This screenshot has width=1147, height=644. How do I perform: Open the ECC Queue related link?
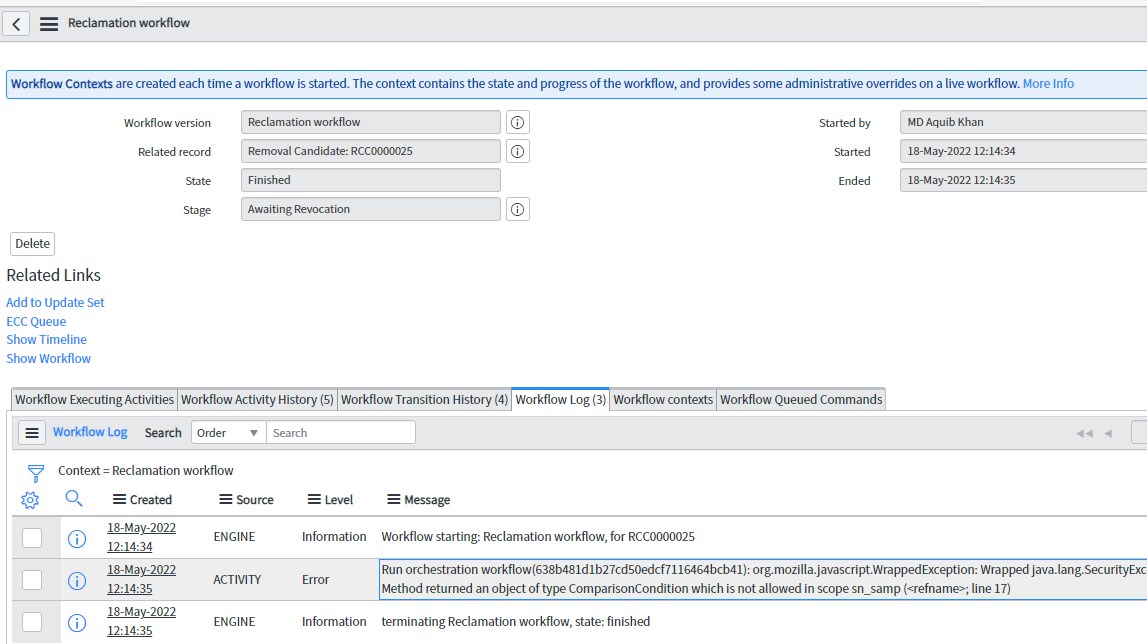tap(37, 321)
